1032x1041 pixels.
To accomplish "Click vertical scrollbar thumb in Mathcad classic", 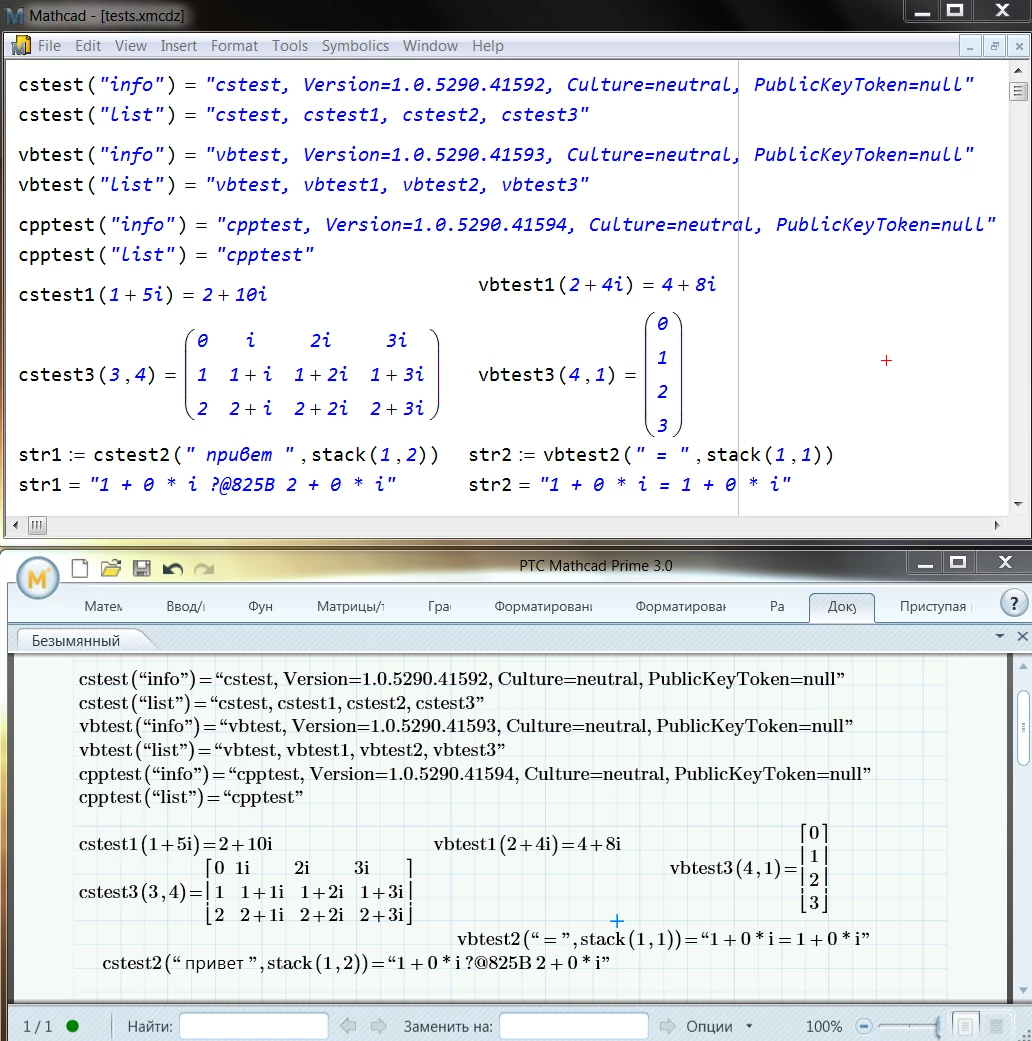I will click(x=1018, y=91).
